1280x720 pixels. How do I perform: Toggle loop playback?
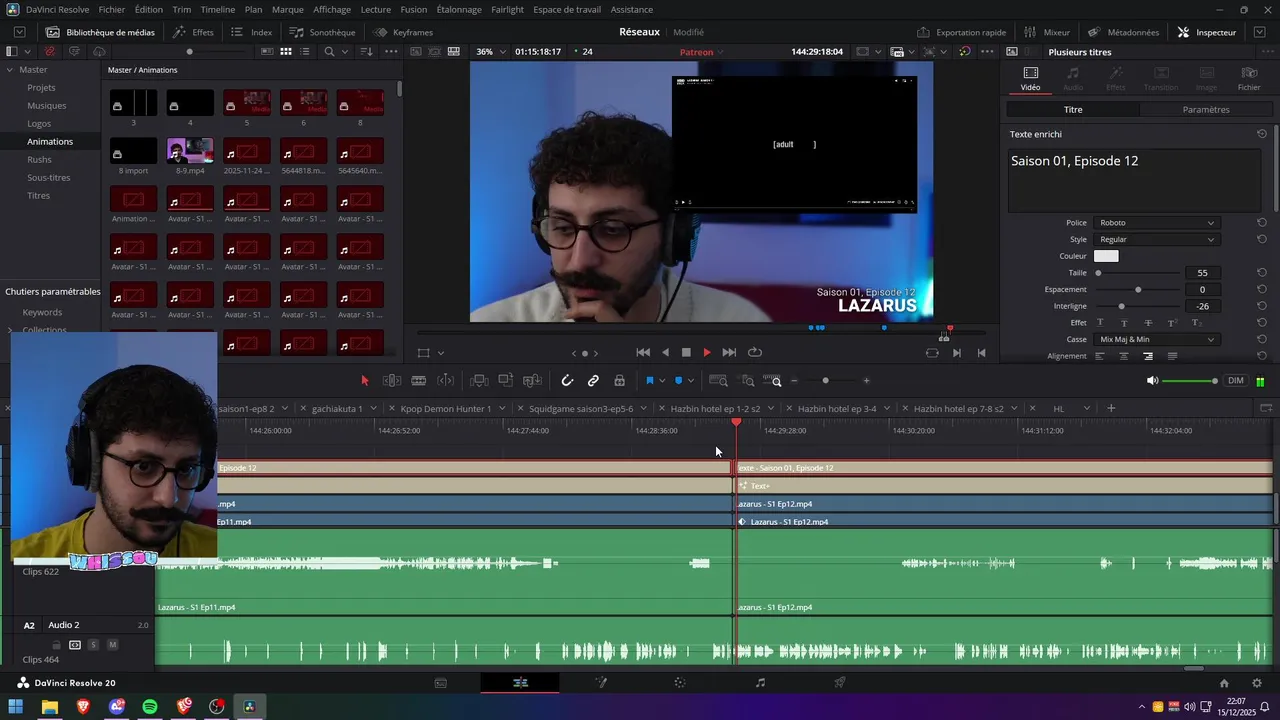[755, 352]
